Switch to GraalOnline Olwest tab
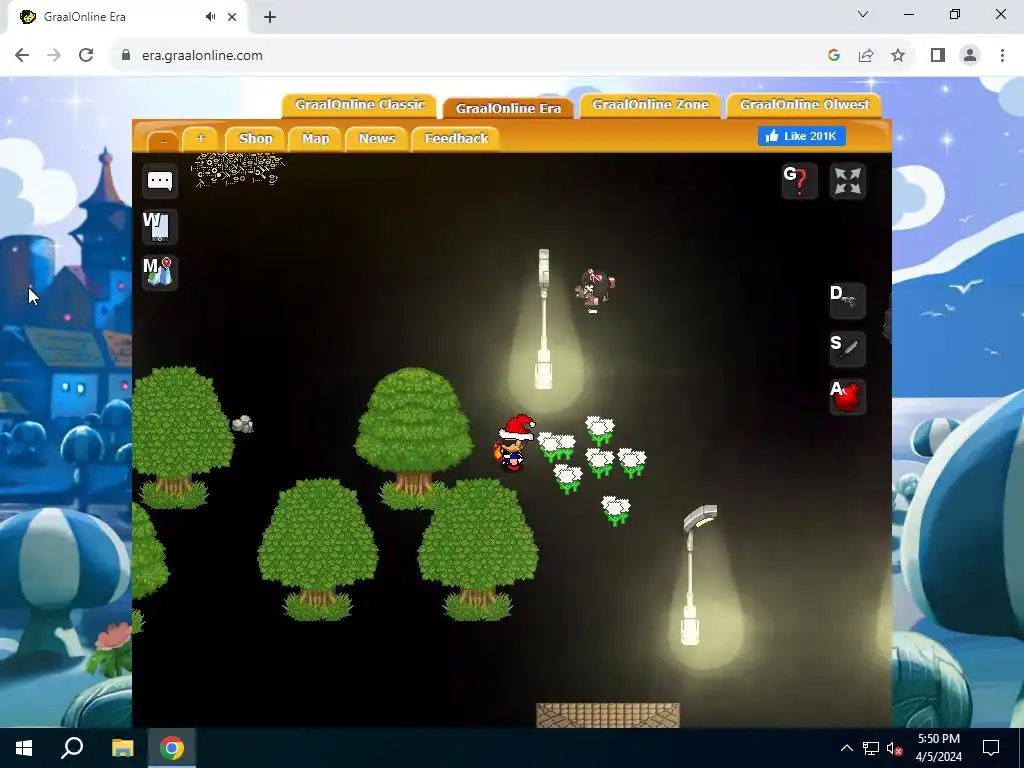 pyautogui.click(x=805, y=105)
